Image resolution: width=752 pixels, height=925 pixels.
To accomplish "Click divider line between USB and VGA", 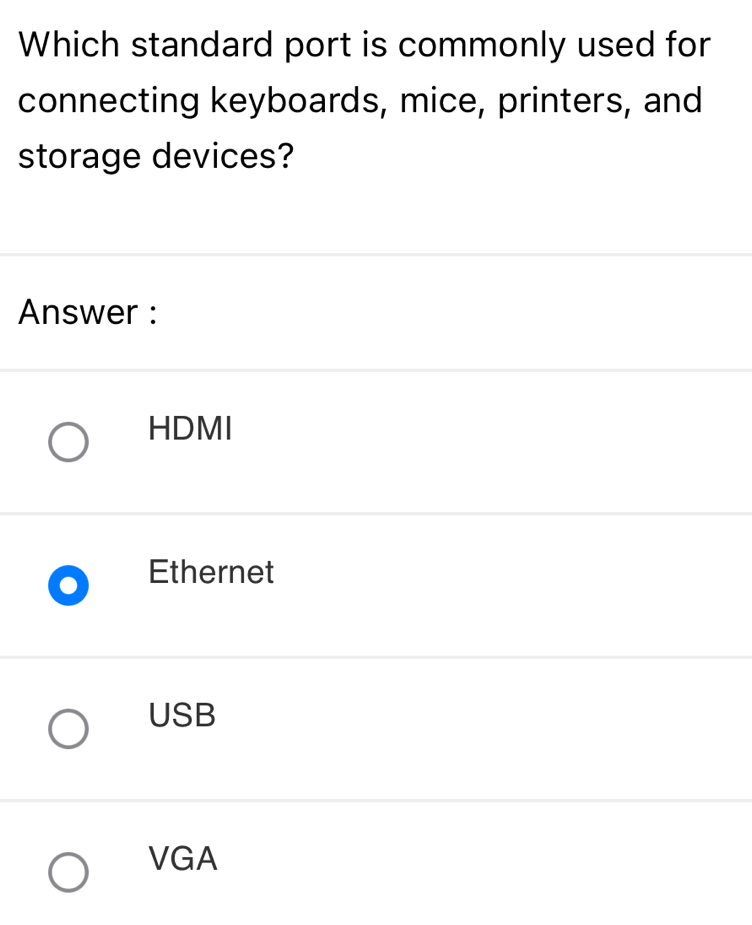I will pos(376,800).
